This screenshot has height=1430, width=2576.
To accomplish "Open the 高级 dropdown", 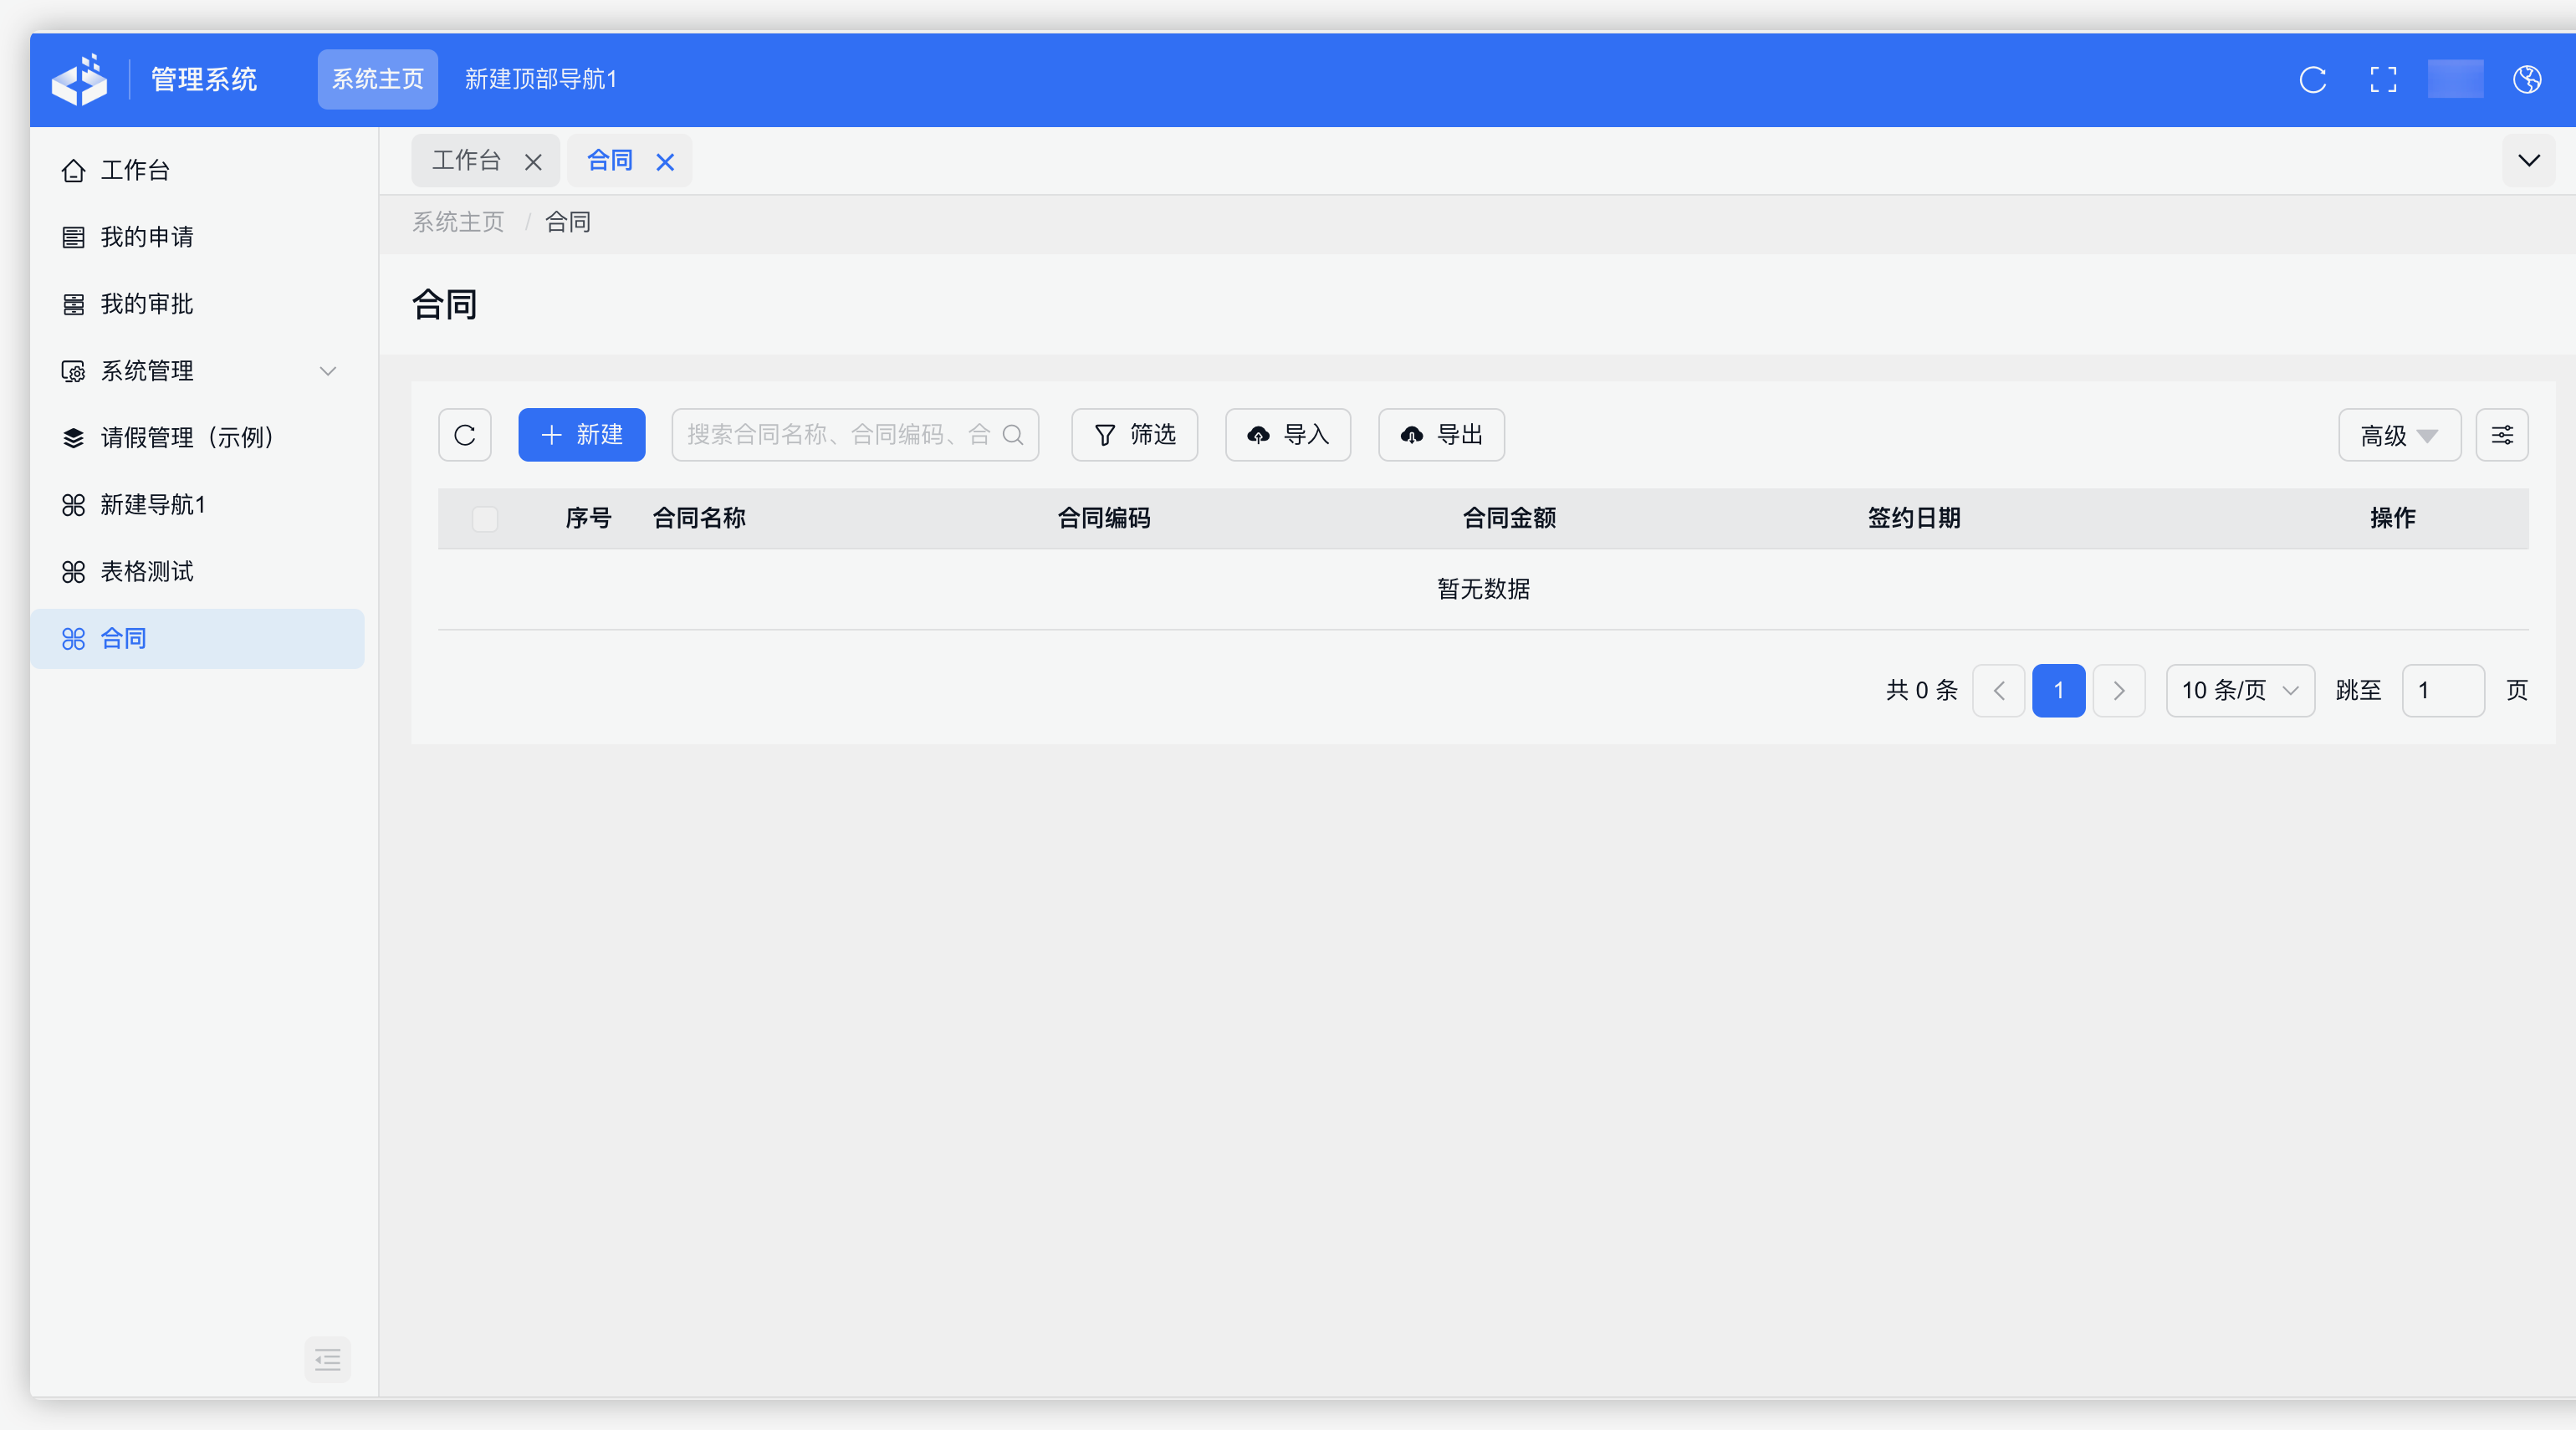I will tap(2399, 435).
